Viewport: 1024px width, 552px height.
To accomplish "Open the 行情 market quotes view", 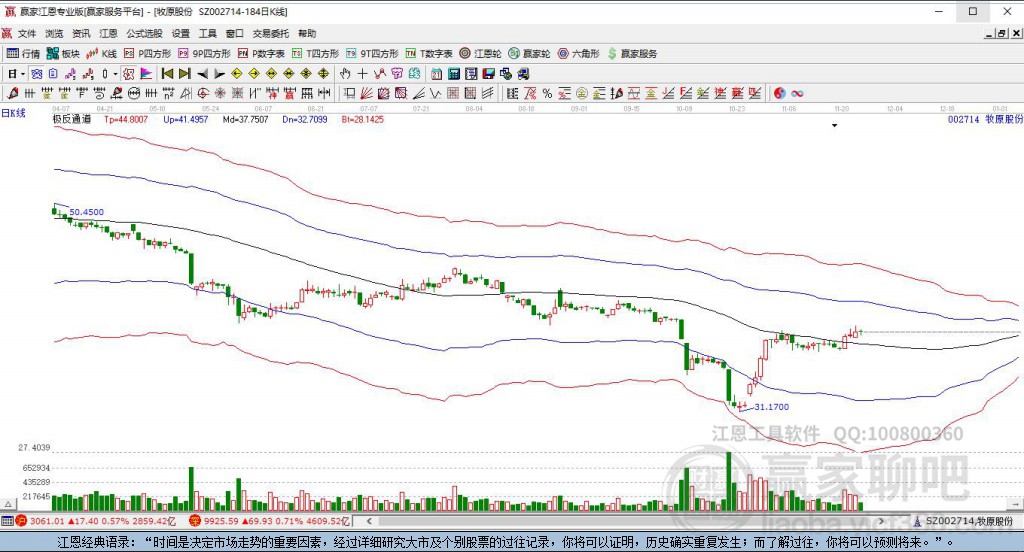I will coord(24,54).
